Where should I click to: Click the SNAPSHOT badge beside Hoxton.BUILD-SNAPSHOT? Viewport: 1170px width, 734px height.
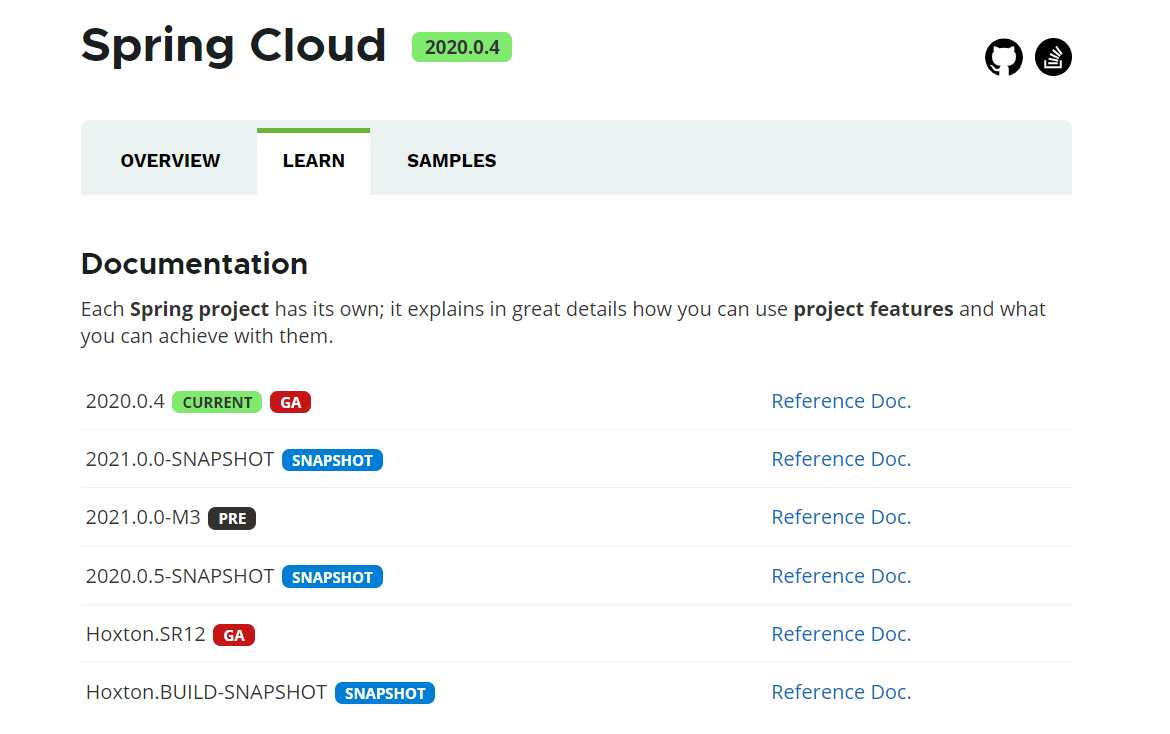pyautogui.click(x=385, y=693)
